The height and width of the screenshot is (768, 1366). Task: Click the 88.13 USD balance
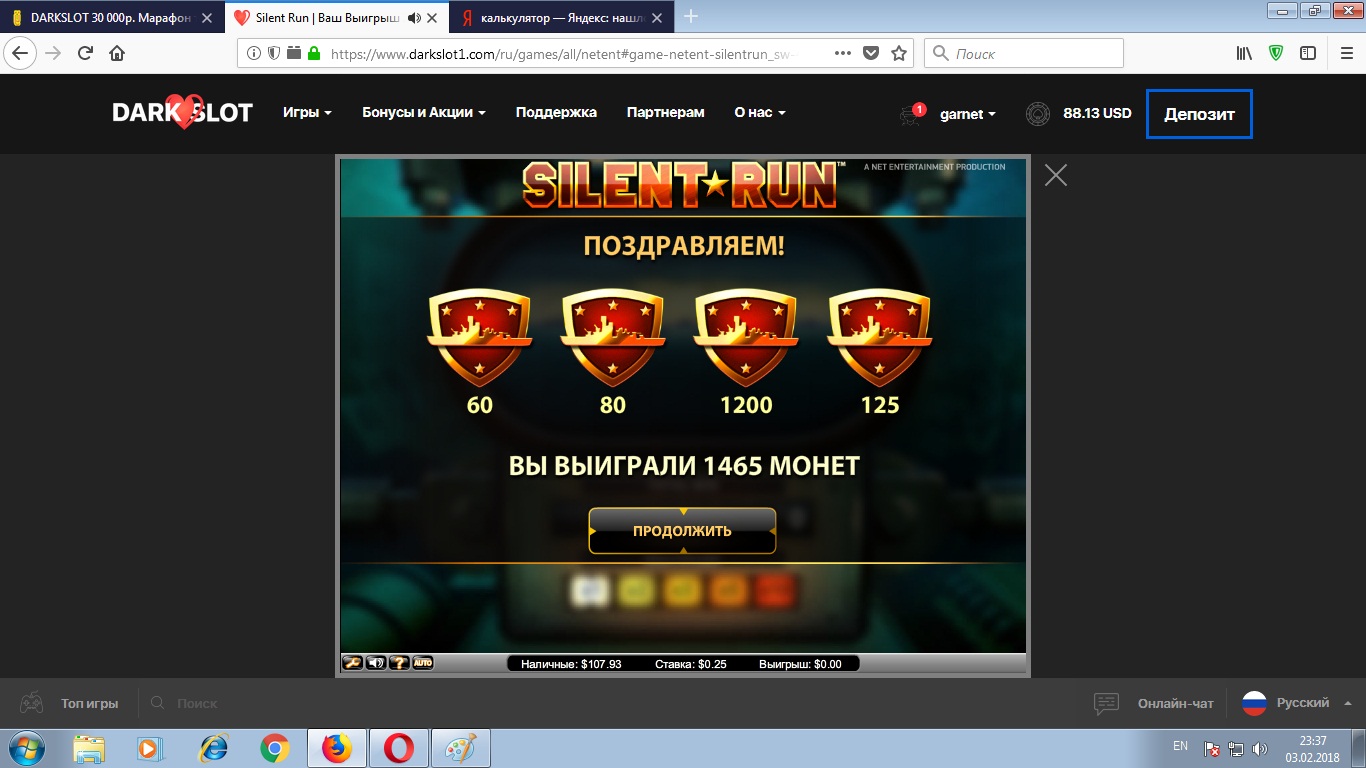click(1097, 114)
